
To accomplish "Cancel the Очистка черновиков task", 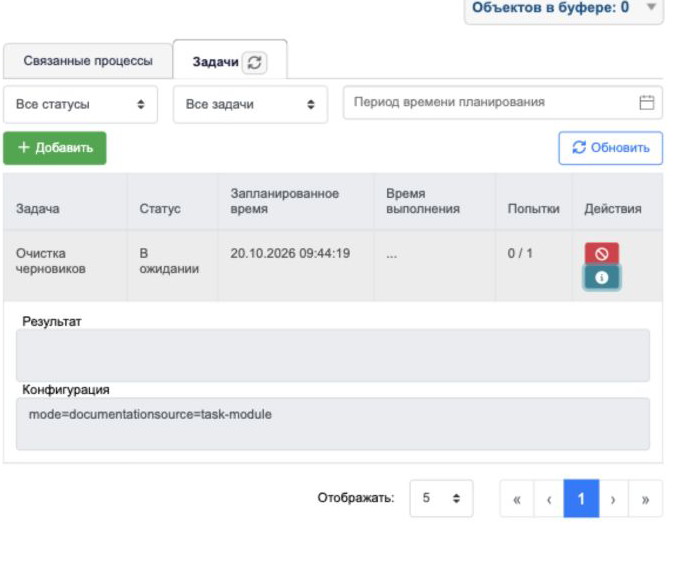I will coord(601,254).
